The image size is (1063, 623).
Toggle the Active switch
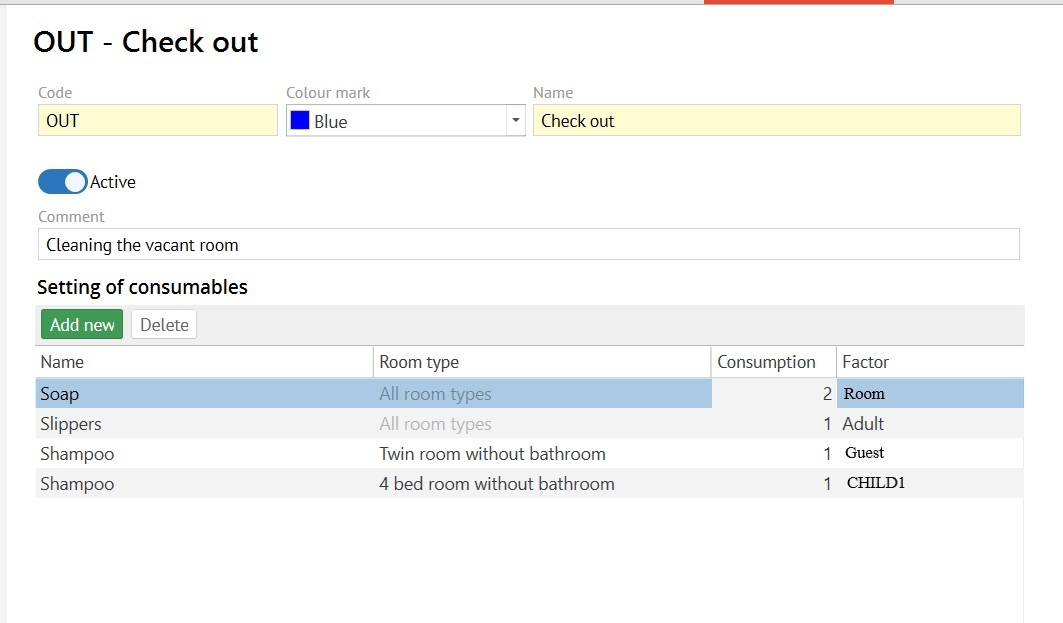click(62, 182)
